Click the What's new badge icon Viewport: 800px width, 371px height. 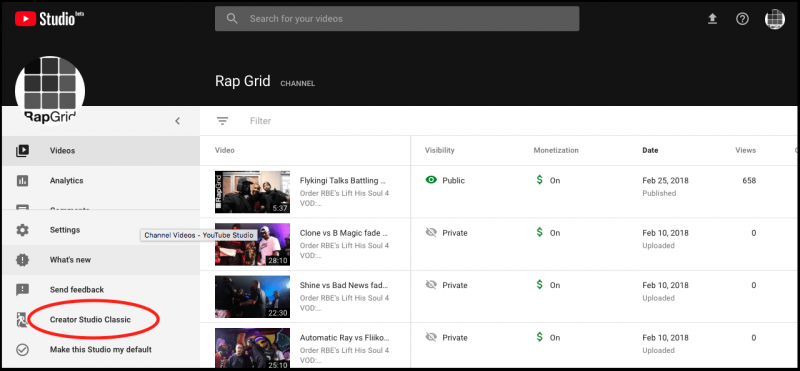tap(22, 260)
